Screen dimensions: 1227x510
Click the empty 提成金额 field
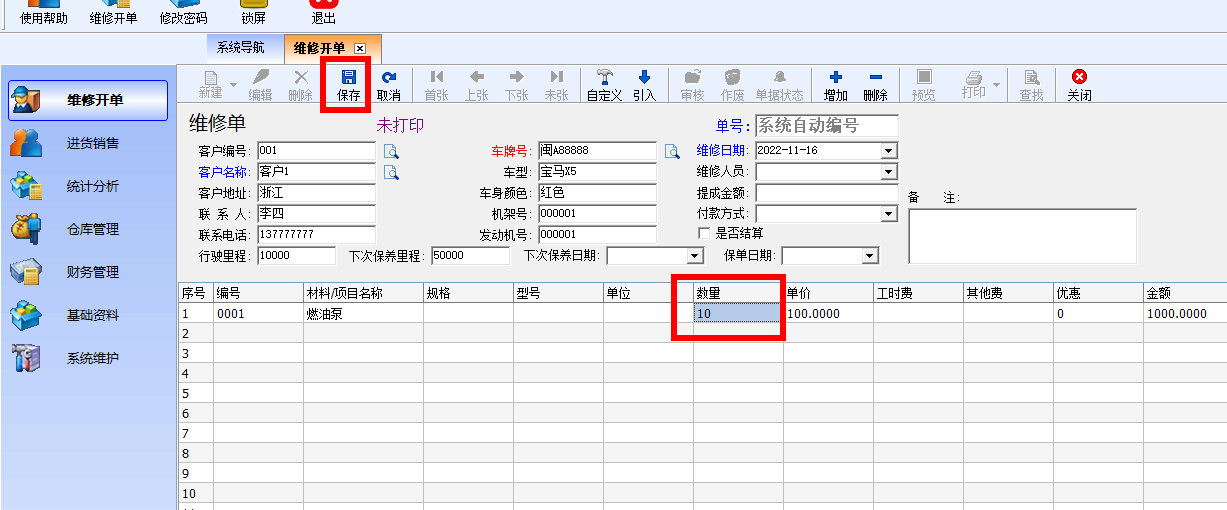click(x=826, y=193)
